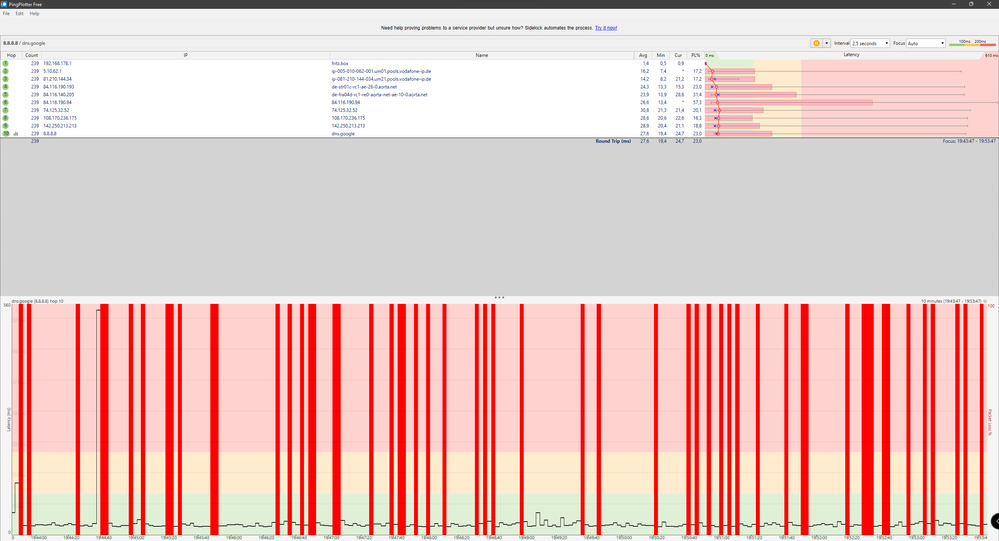
Task: Select the de-str01c-rc1-ae-26-0.aorta.net name
Action: pyautogui.click(x=364, y=87)
